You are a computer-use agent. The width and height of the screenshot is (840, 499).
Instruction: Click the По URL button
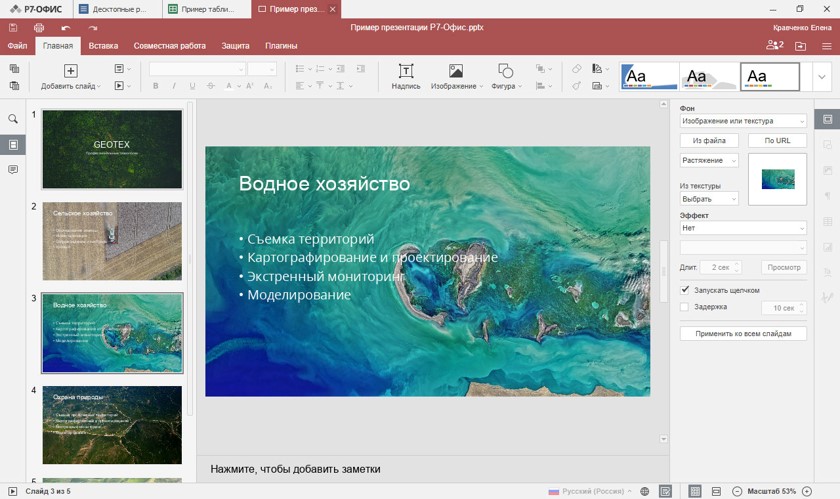point(777,140)
